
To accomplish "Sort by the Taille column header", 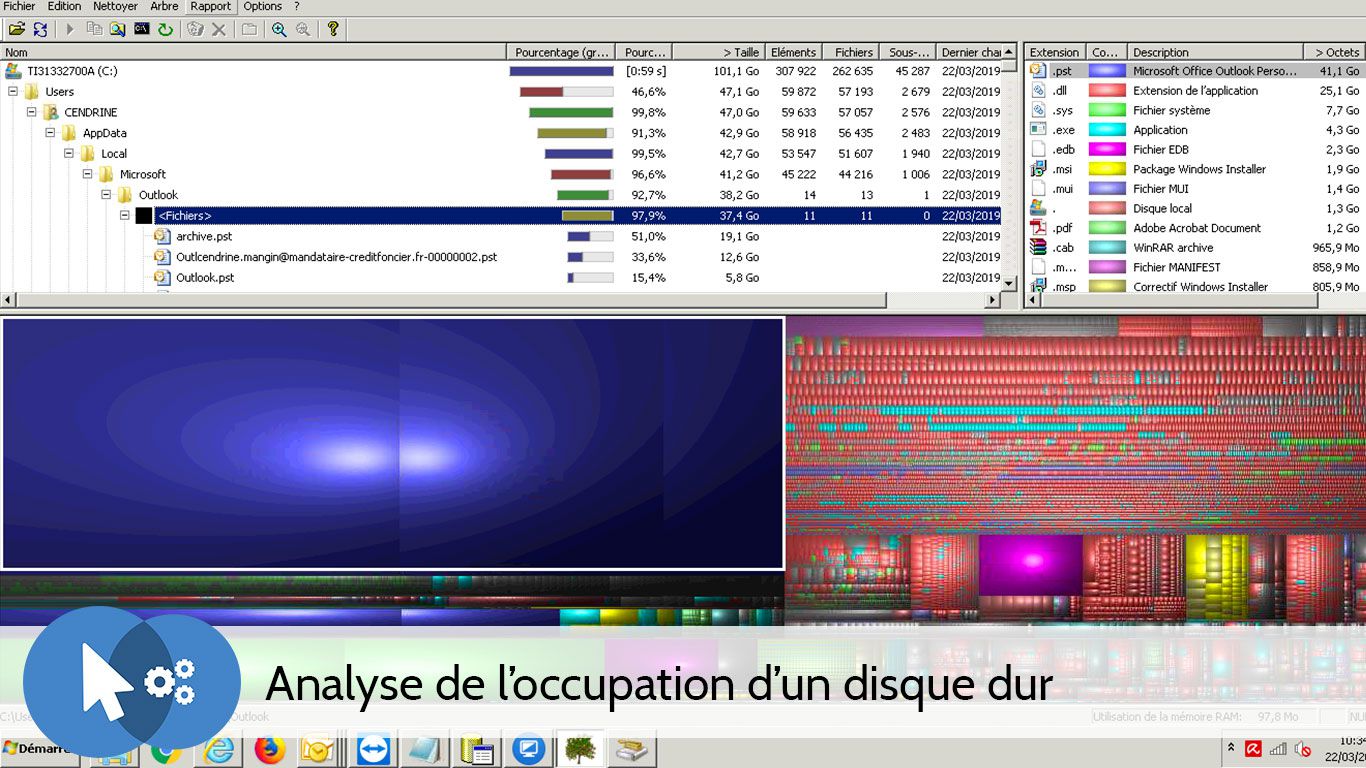I will pyautogui.click(x=718, y=52).
